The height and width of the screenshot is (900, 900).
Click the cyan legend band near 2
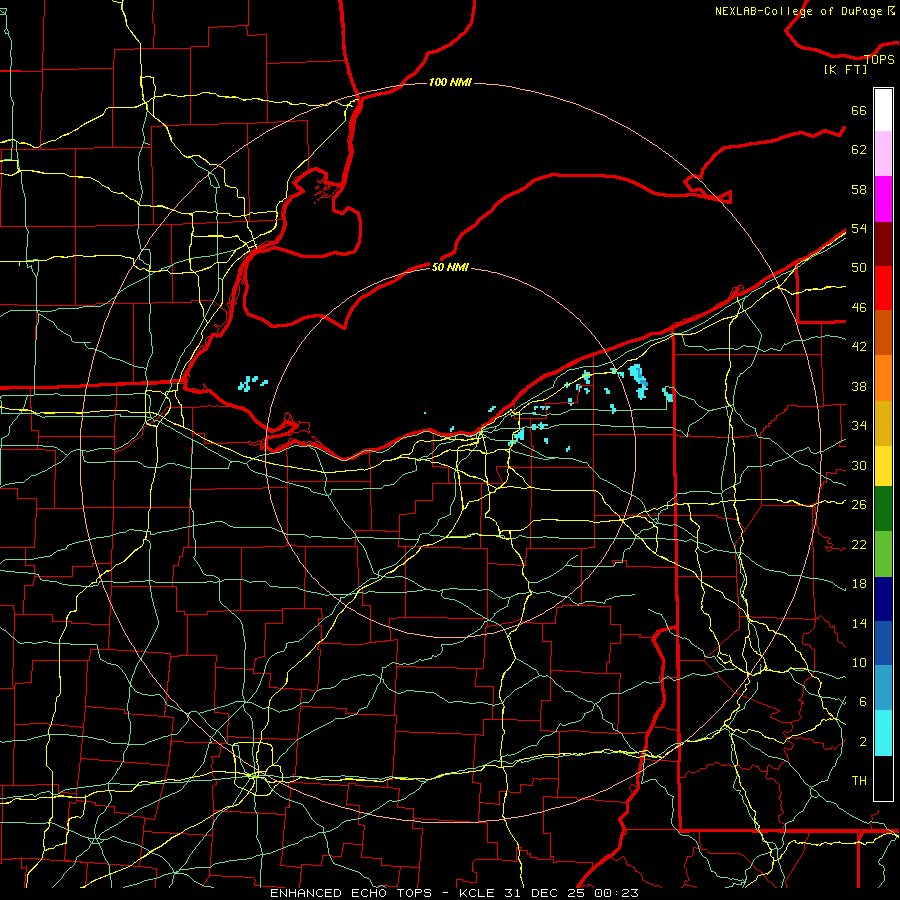pyautogui.click(x=883, y=733)
